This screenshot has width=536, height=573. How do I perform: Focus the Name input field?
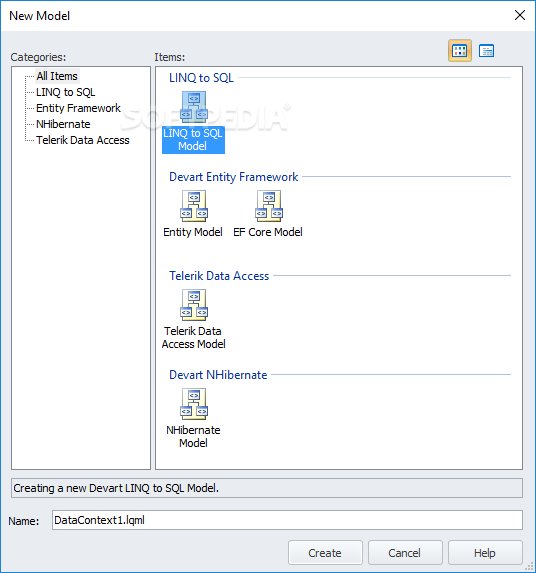(287, 520)
